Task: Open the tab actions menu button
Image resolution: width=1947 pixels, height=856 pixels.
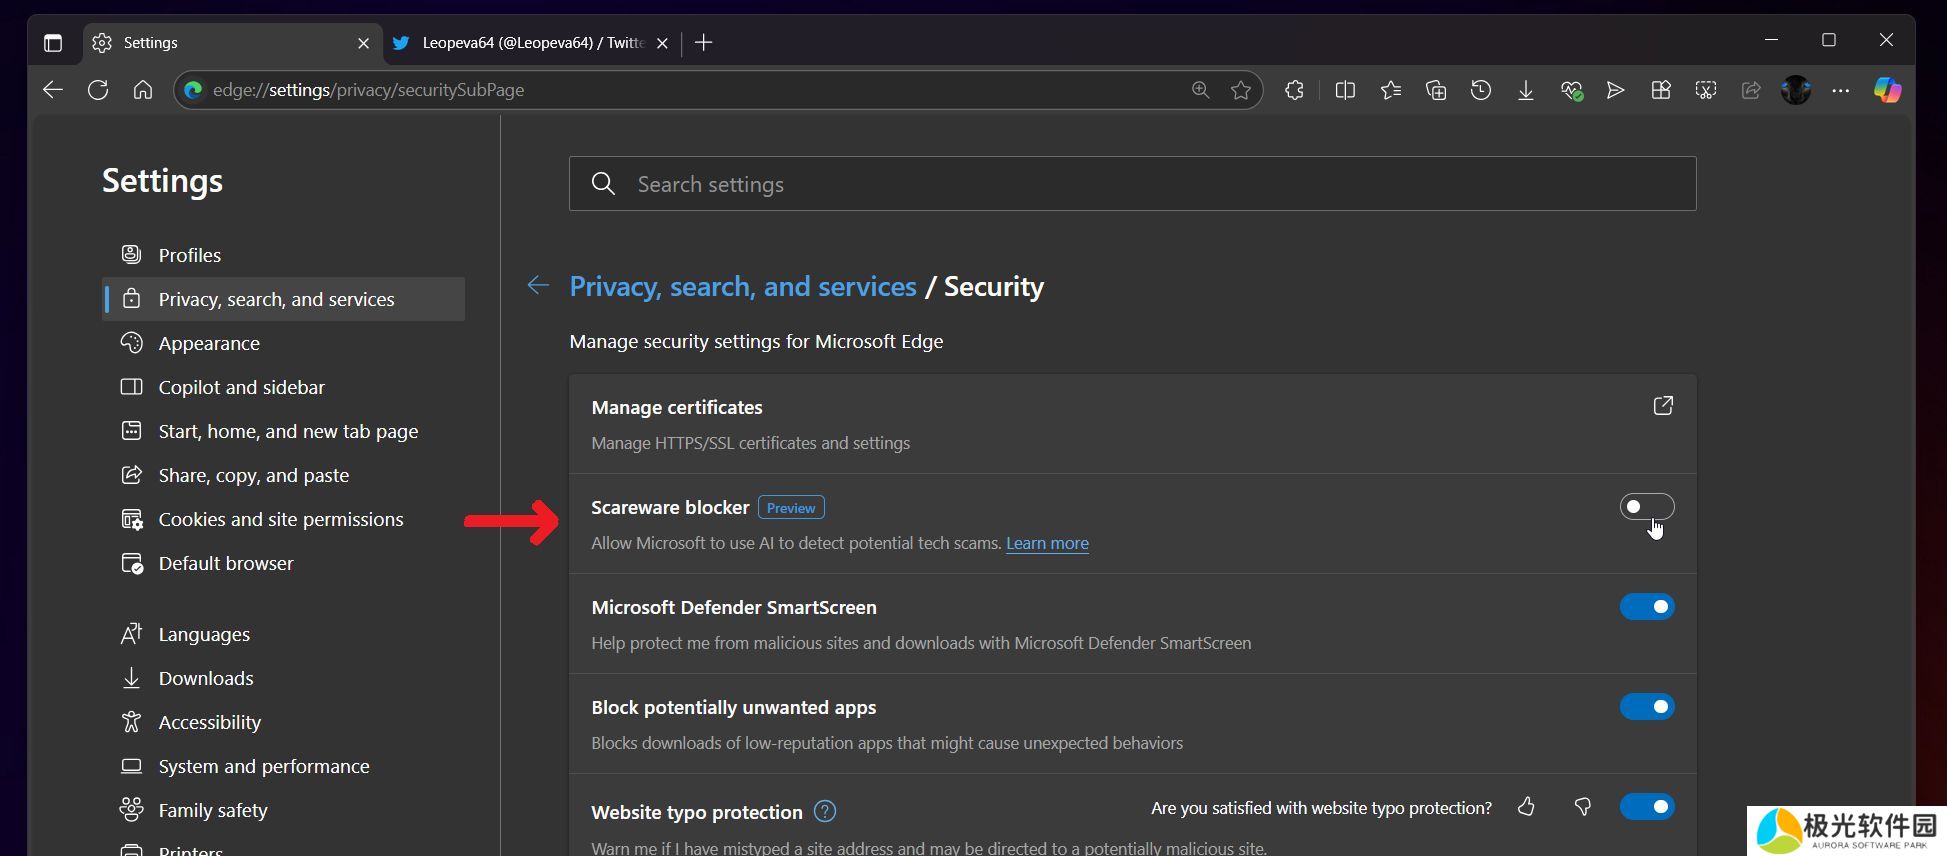Action: tap(53, 43)
